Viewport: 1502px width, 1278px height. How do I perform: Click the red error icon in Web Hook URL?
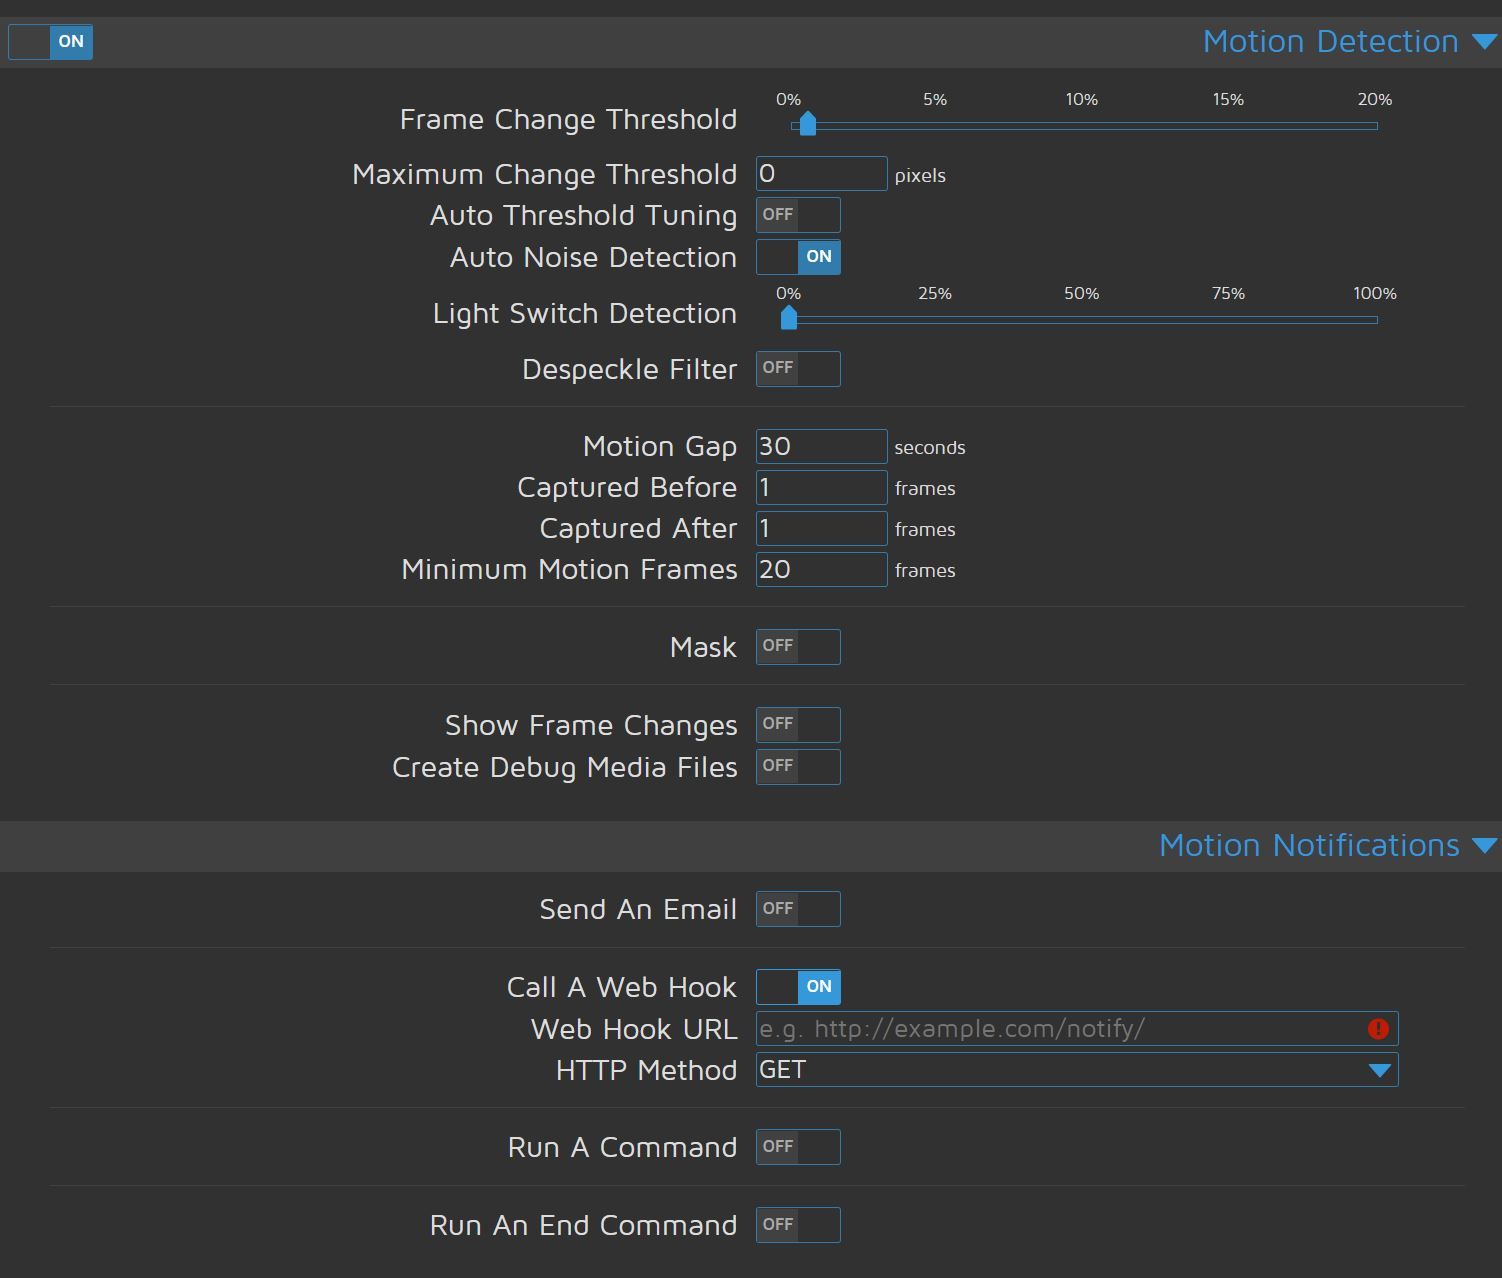coord(1377,1029)
